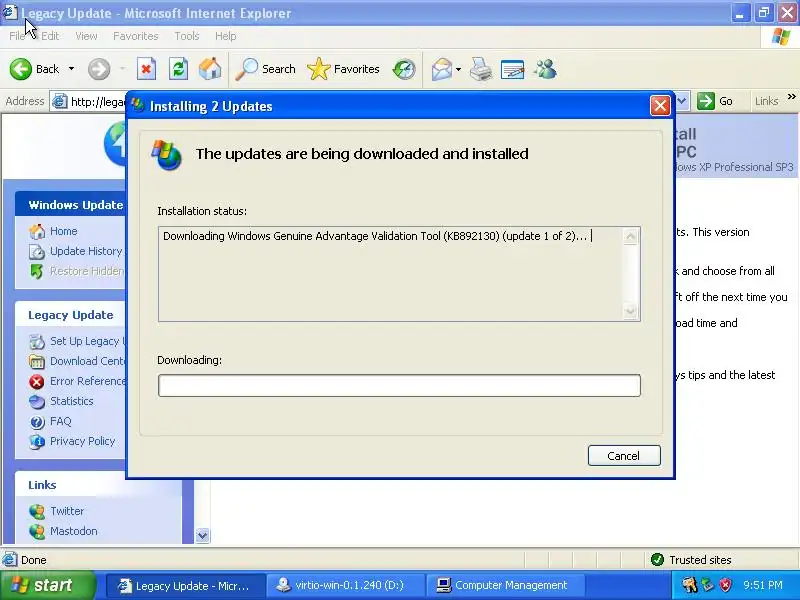The image size is (800, 600).
Task: Click the sidebar scroll down arrow
Action: click(203, 535)
